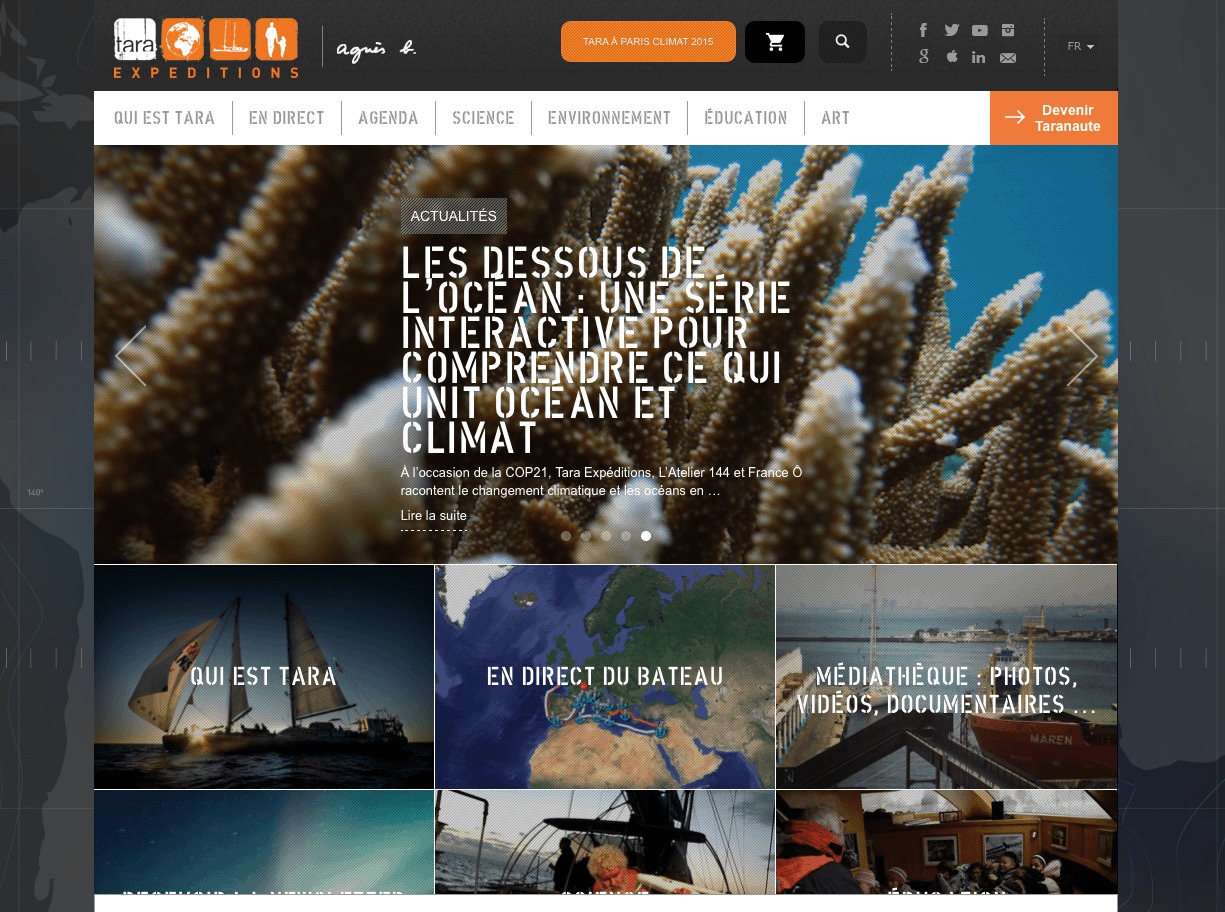Click the Tara Expeditions logo
The width and height of the screenshot is (1225, 912).
coord(206,48)
